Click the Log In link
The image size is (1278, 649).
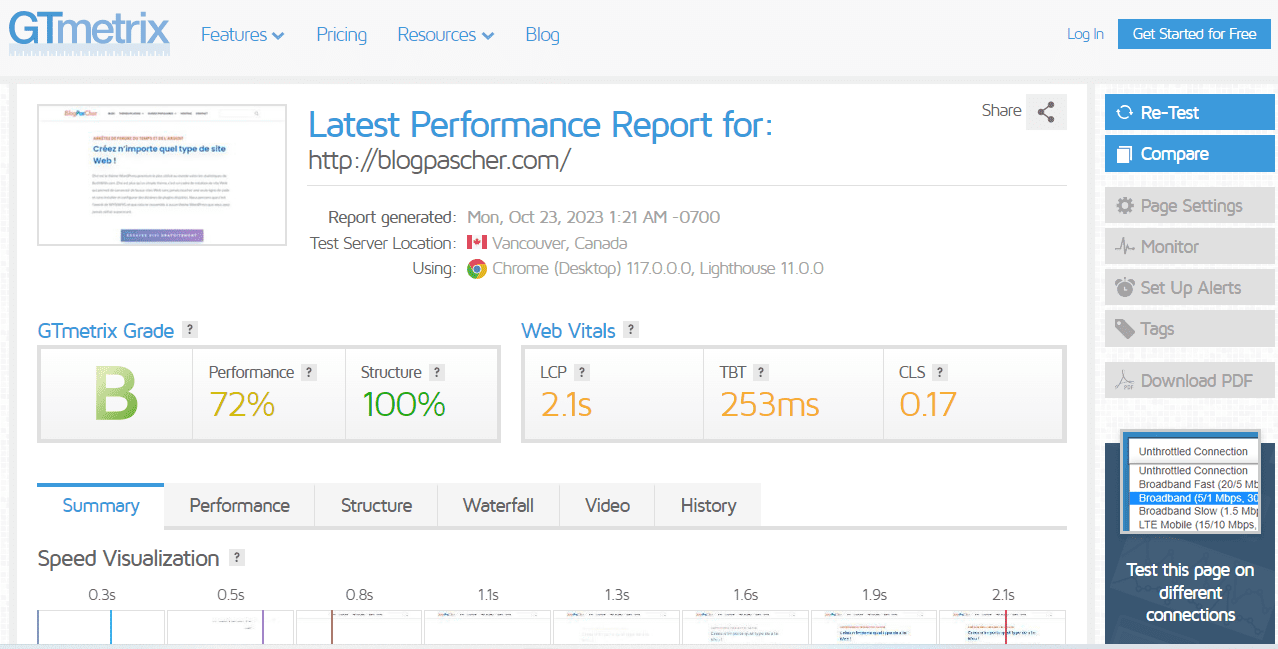click(1085, 34)
